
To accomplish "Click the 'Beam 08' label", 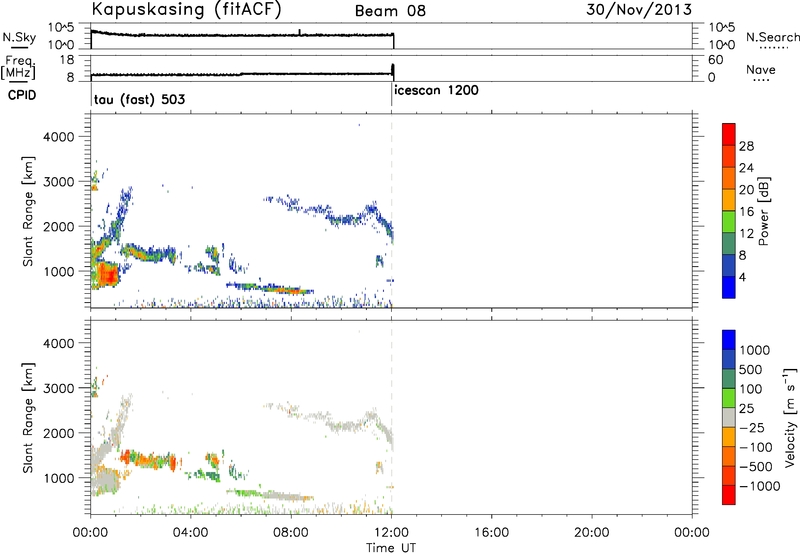I will point(390,11).
